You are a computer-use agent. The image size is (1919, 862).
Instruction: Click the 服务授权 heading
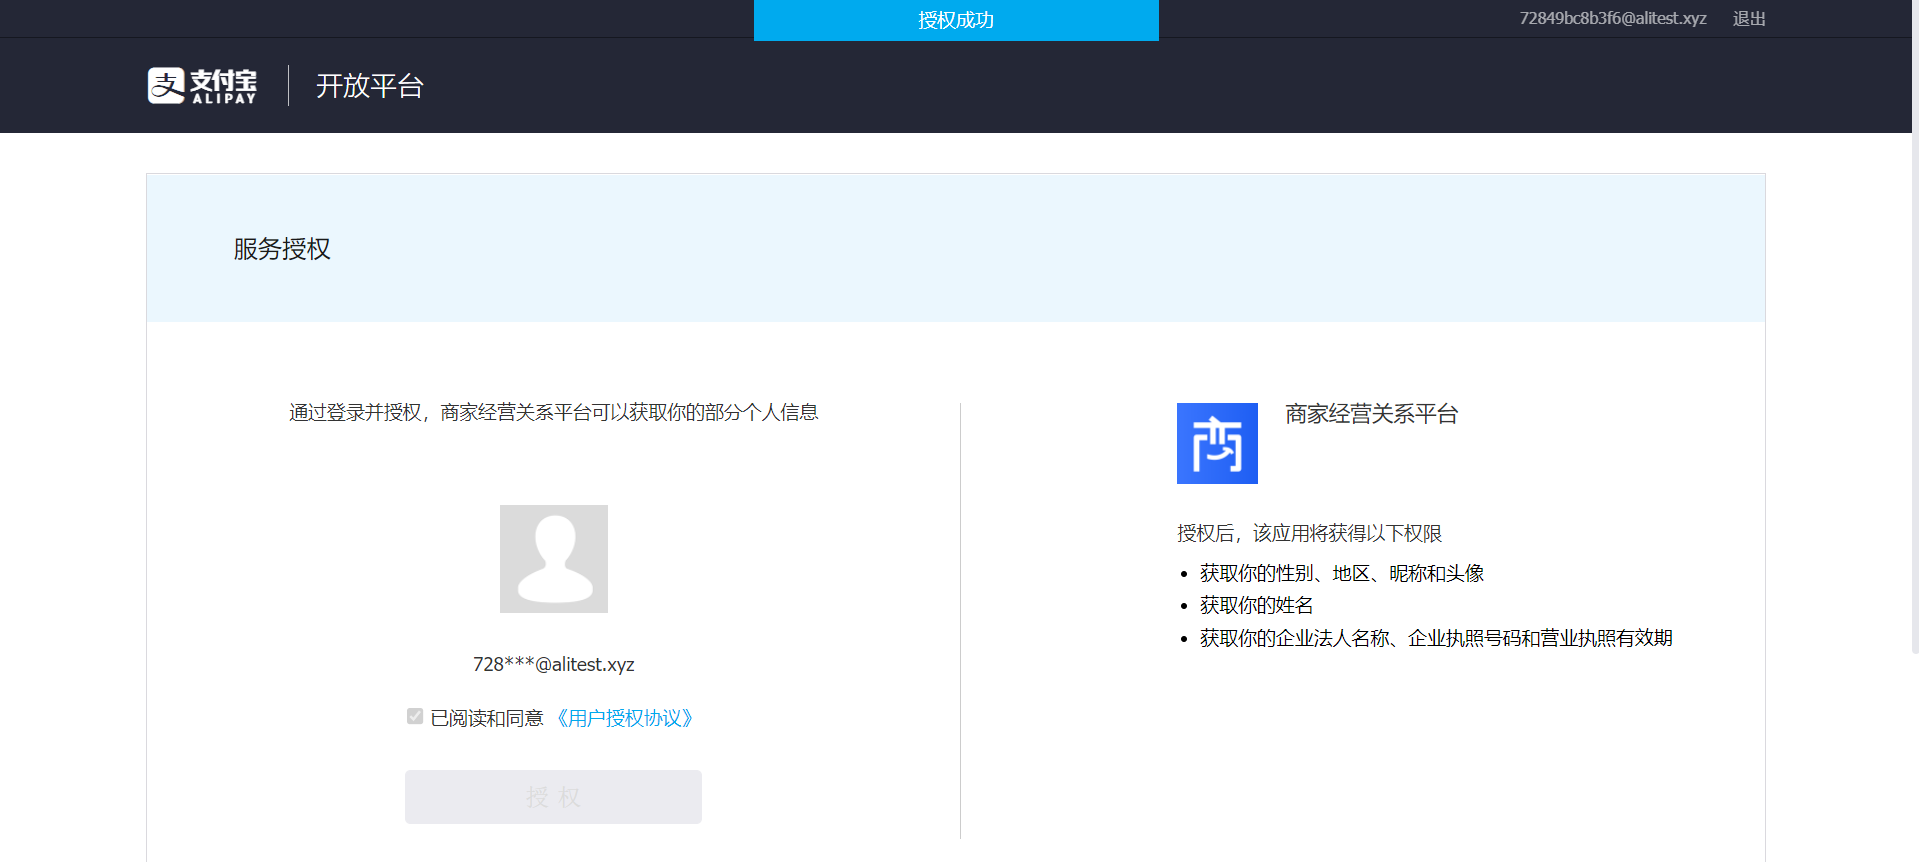pyautogui.click(x=282, y=249)
